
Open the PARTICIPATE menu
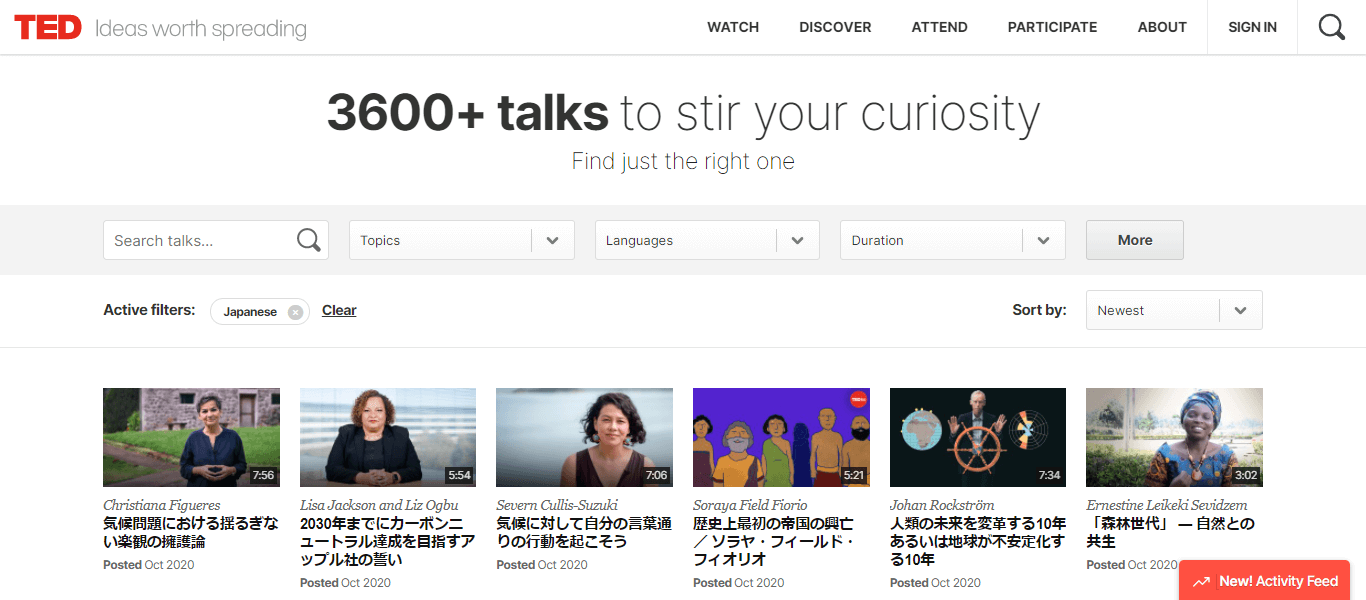[x=1052, y=27]
